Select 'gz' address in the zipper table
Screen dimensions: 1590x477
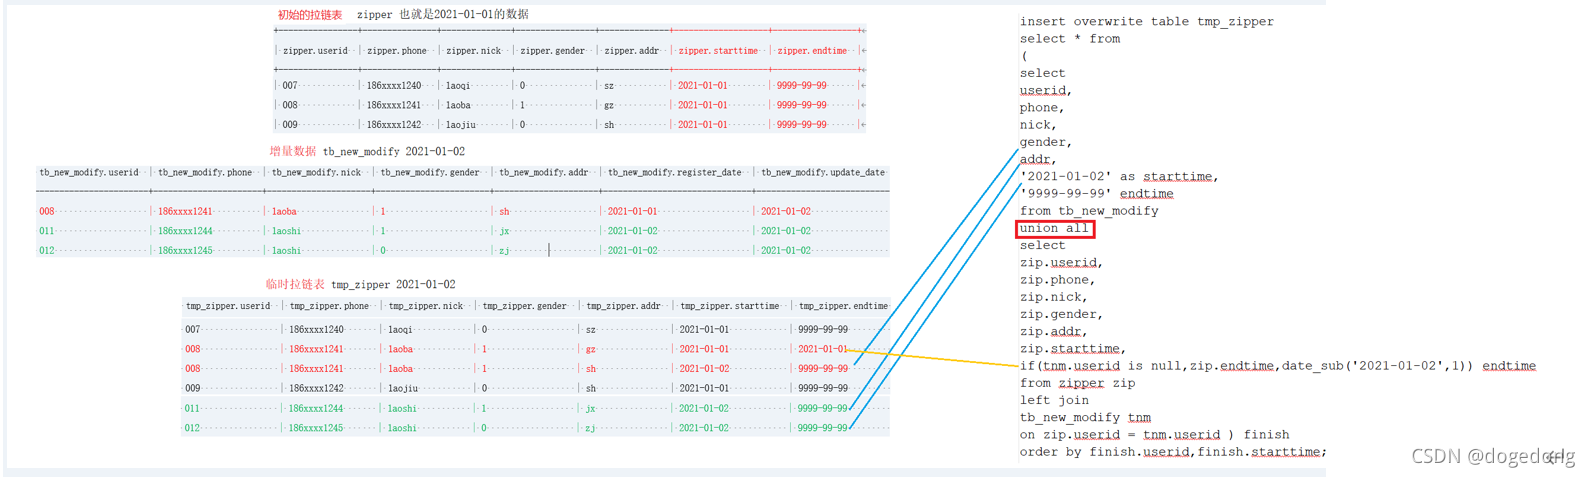(609, 105)
